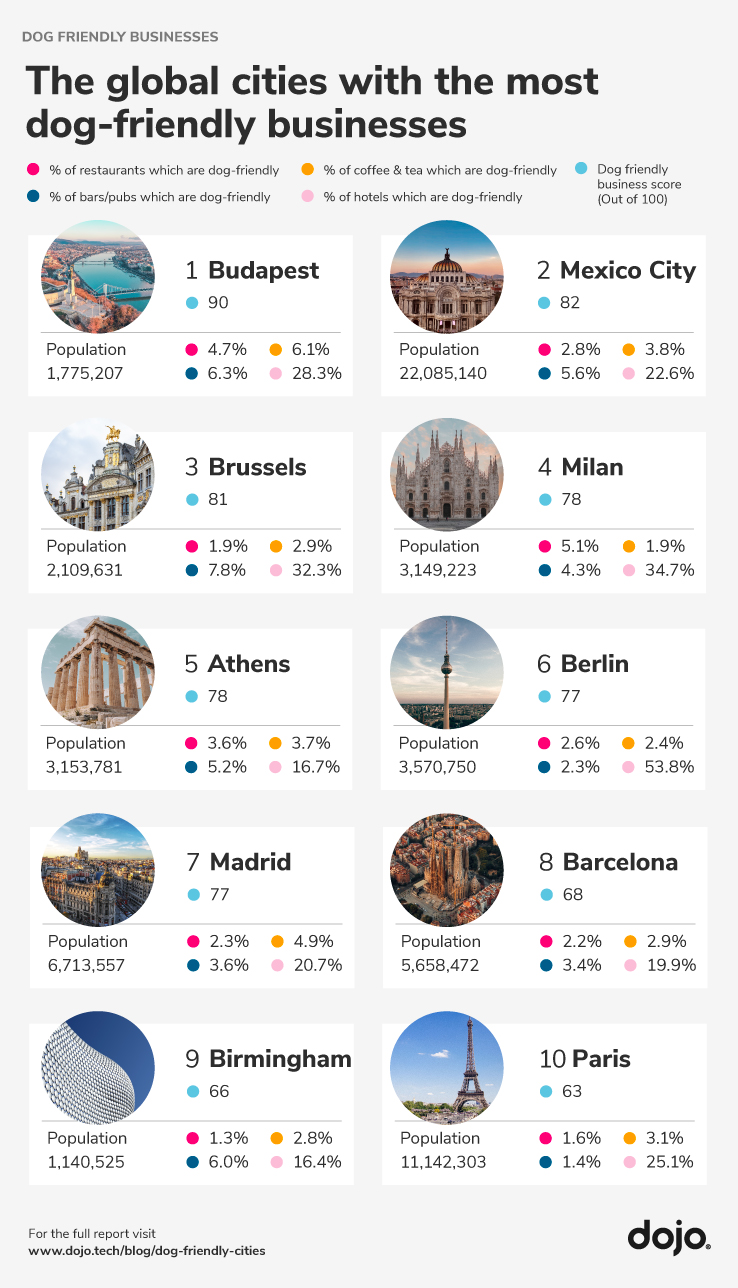The image size is (738, 1288).
Task: Open the Paris Eiffel Tower image
Action: pyautogui.click(x=446, y=1066)
